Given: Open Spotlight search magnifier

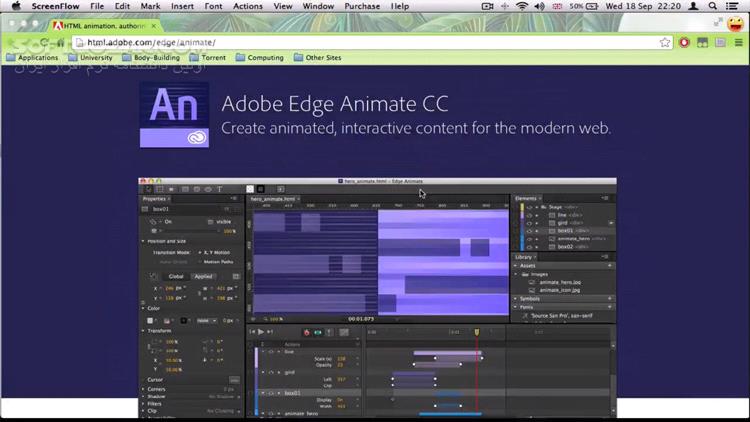Looking at the screenshot, I should coord(713,6).
